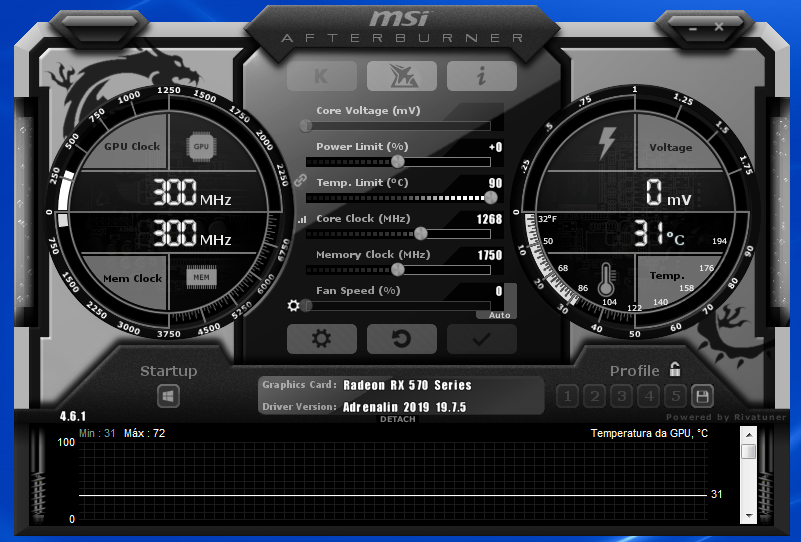Apply settings with the checkmark button
The image size is (801, 542).
click(x=482, y=339)
